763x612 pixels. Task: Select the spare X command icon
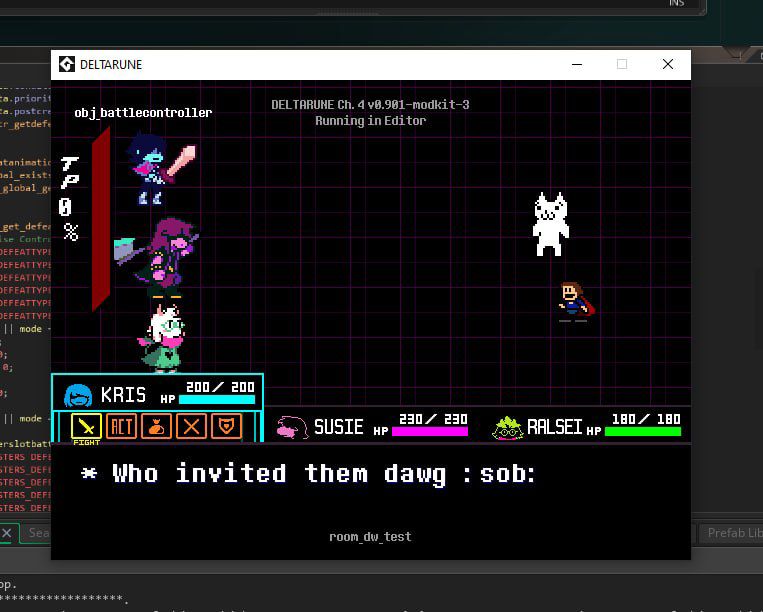[191, 426]
